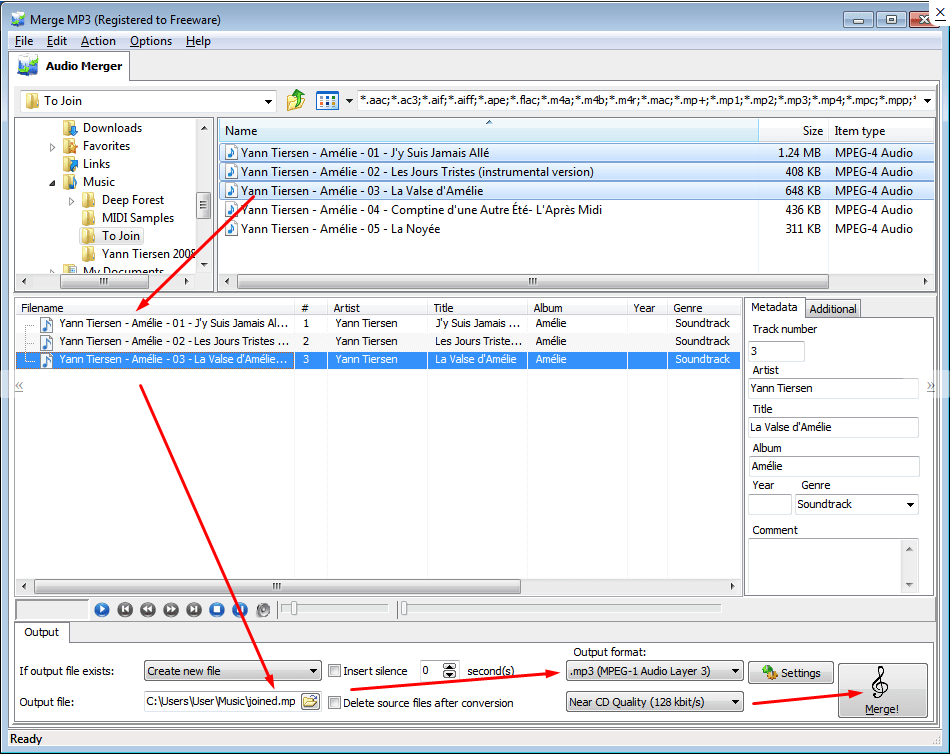Sort file browser by Item type column
The image size is (951, 754).
pyautogui.click(x=881, y=130)
